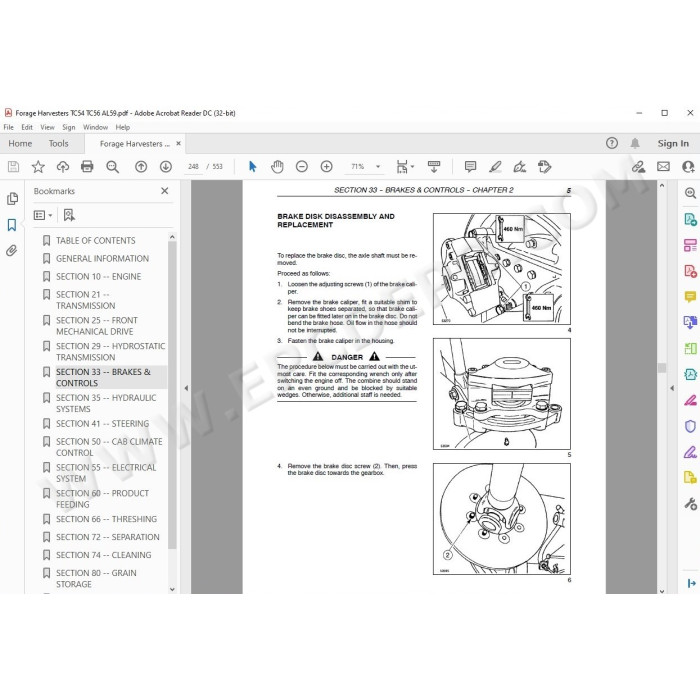Click the stamp tool icon
This screenshot has height=700, width=700.
544,167
